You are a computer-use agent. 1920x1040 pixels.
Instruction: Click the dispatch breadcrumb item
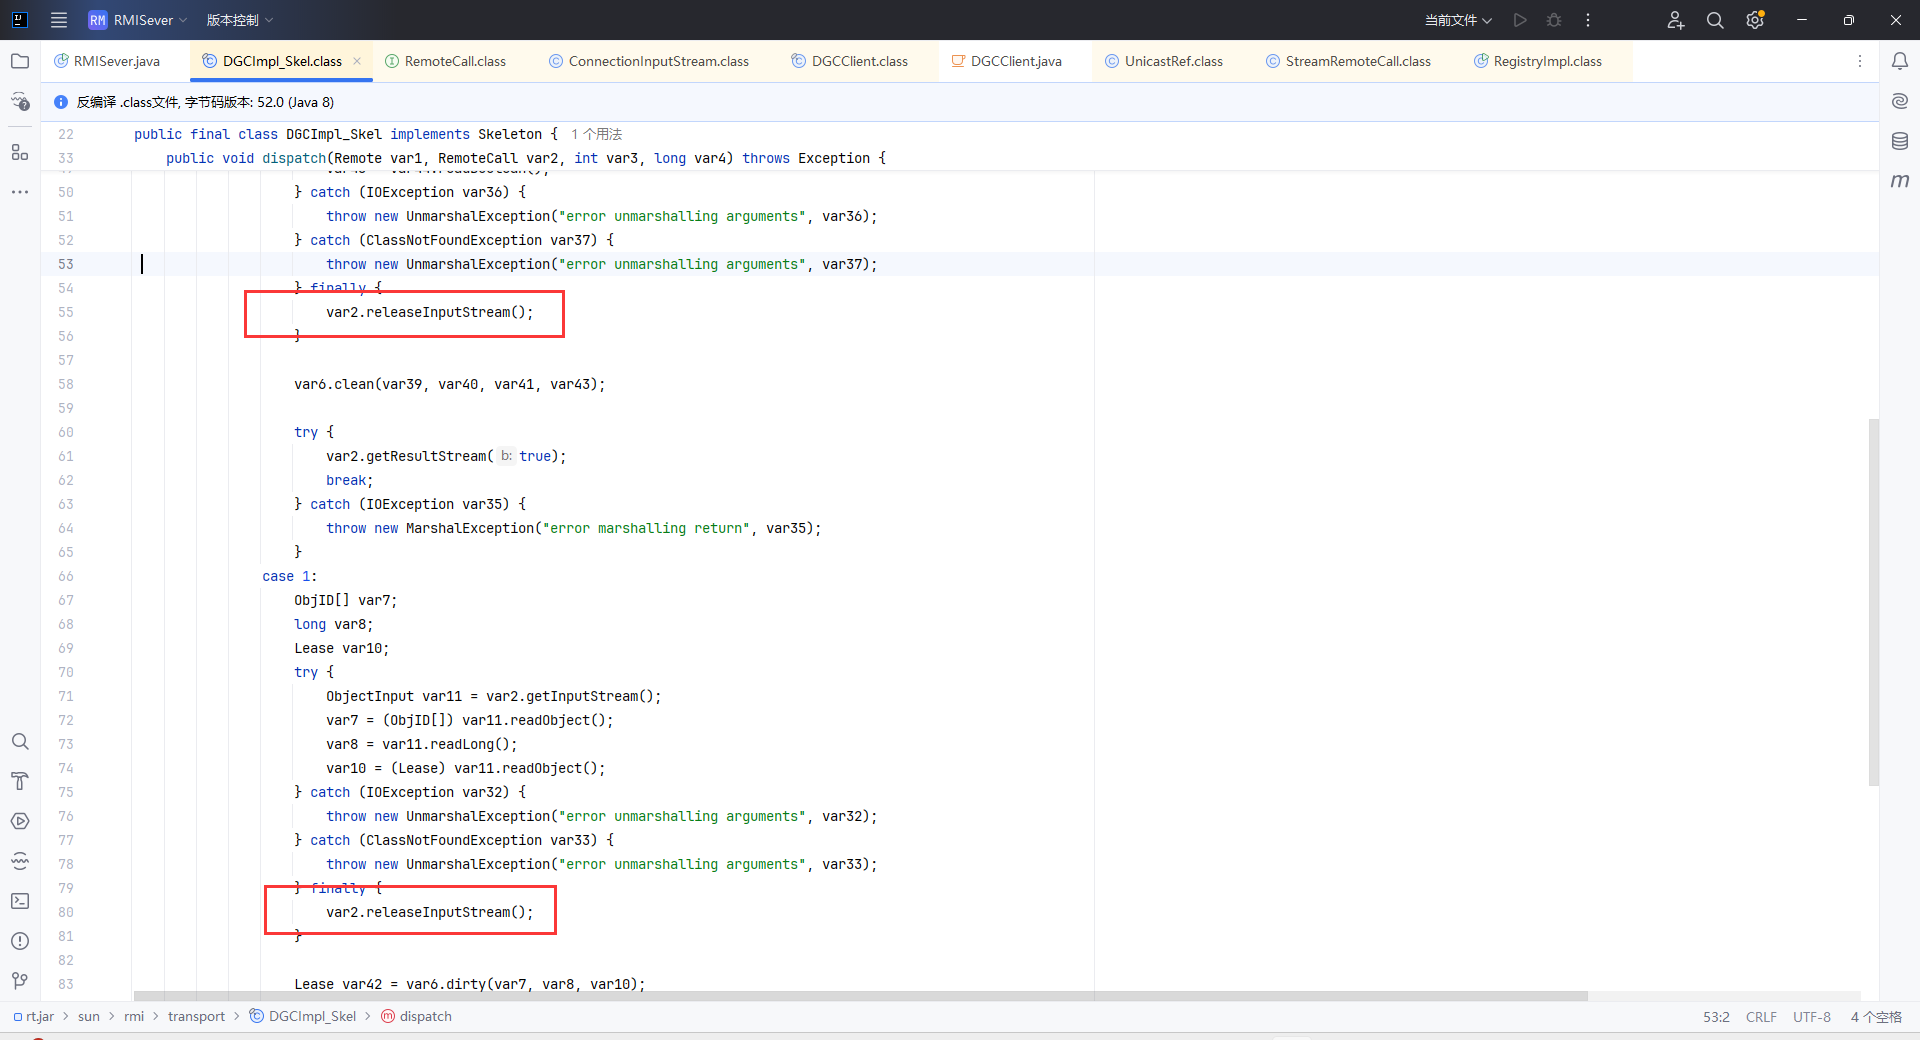pyautogui.click(x=425, y=1016)
